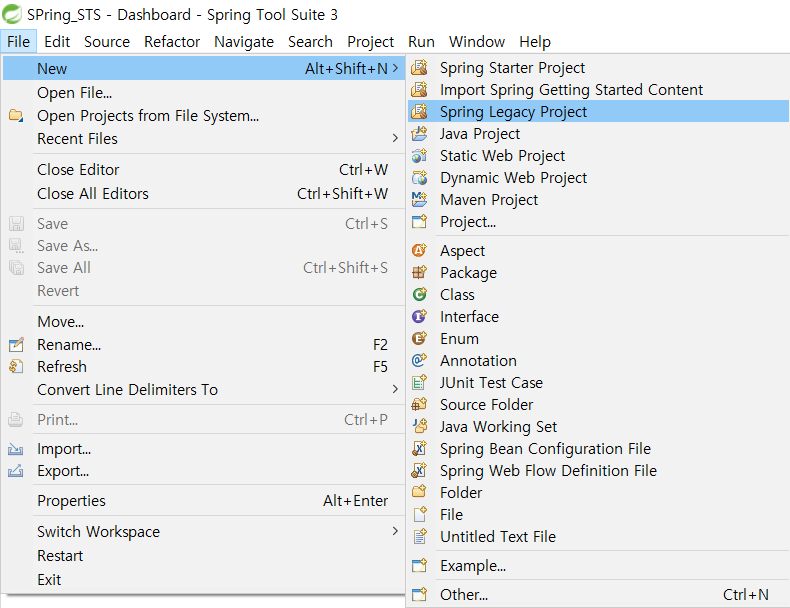Click the Alt+Enter shortcut text
The width and height of the screenshot is (790, 608).
click(x=356, y=501)
